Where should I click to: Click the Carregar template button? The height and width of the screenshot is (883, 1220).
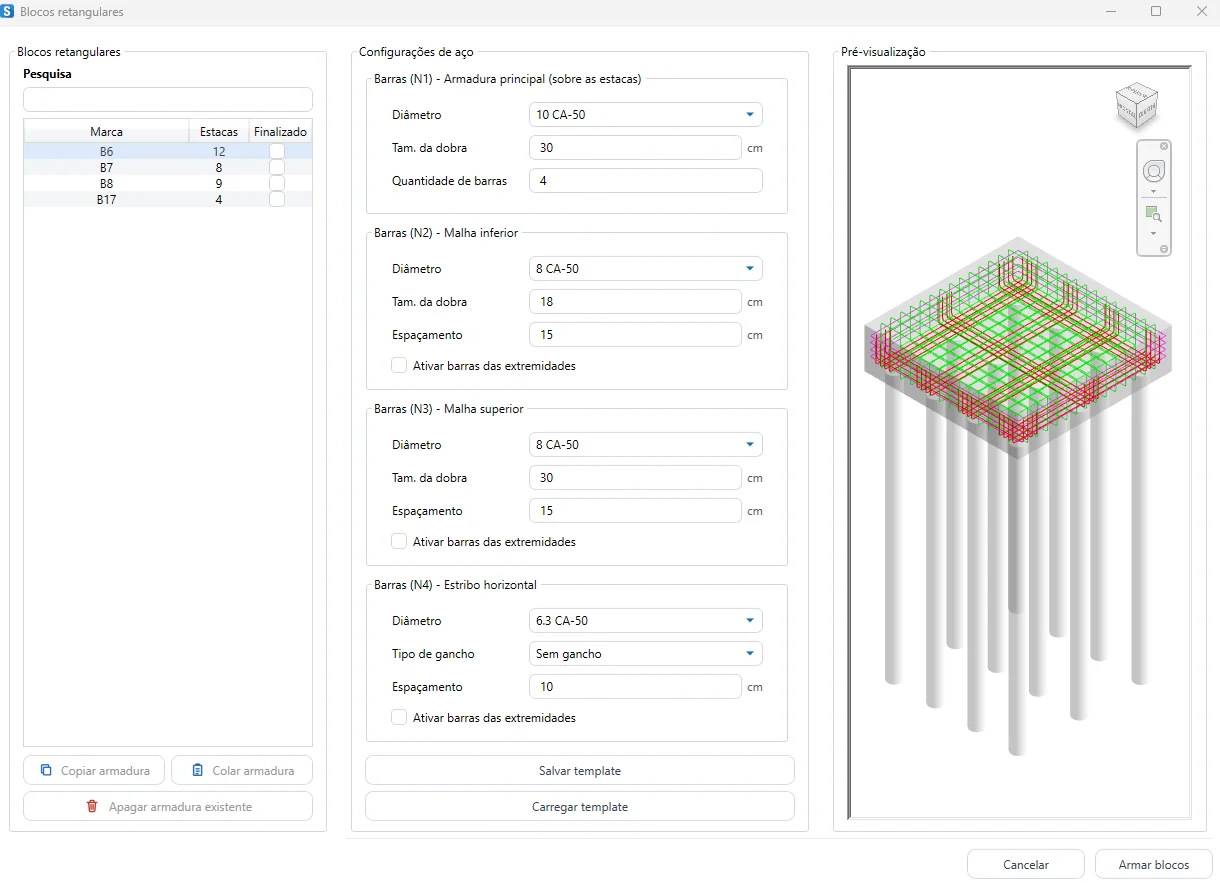(x=580, y=807)
